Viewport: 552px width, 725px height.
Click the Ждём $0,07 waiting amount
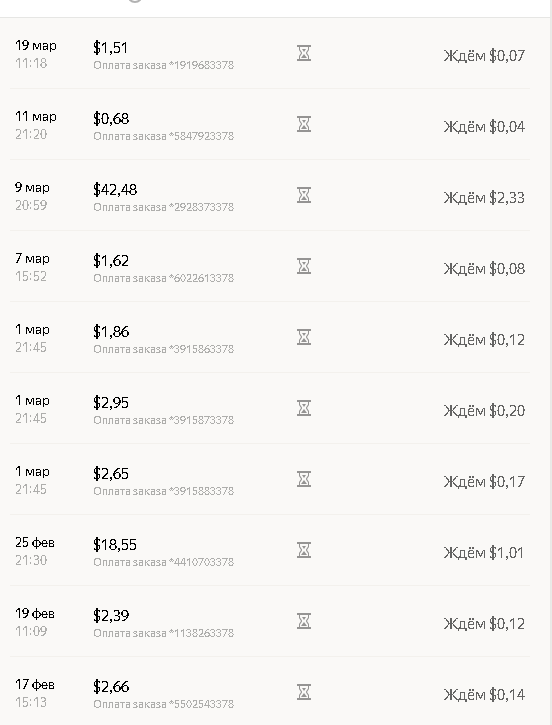click(484, 56)
